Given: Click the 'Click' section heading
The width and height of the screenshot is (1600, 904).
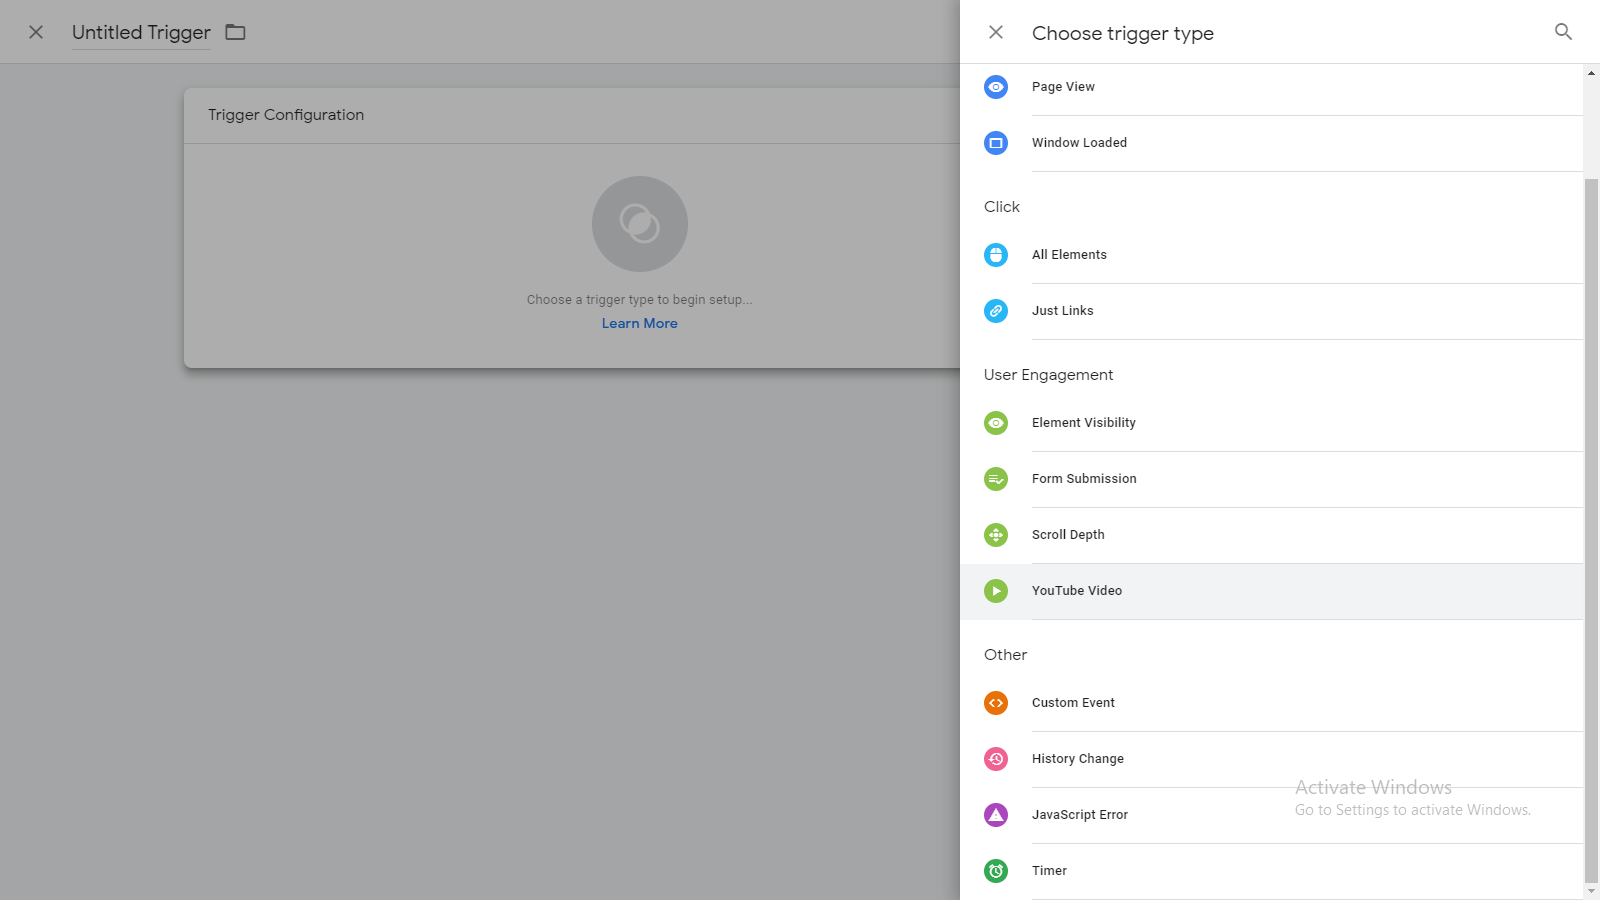Looking at the screenshot, I should (x=1002, y=207).
